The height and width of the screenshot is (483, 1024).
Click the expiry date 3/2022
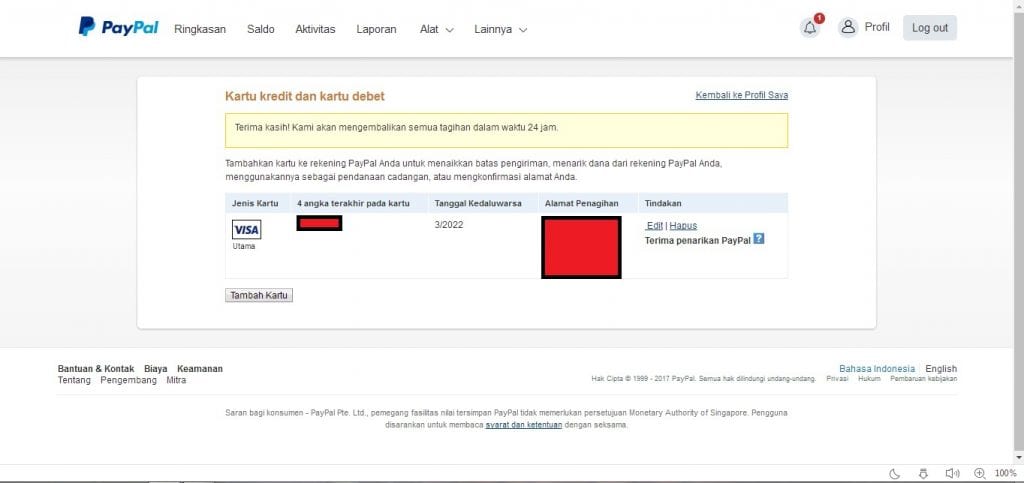click(x=448, y=225)
